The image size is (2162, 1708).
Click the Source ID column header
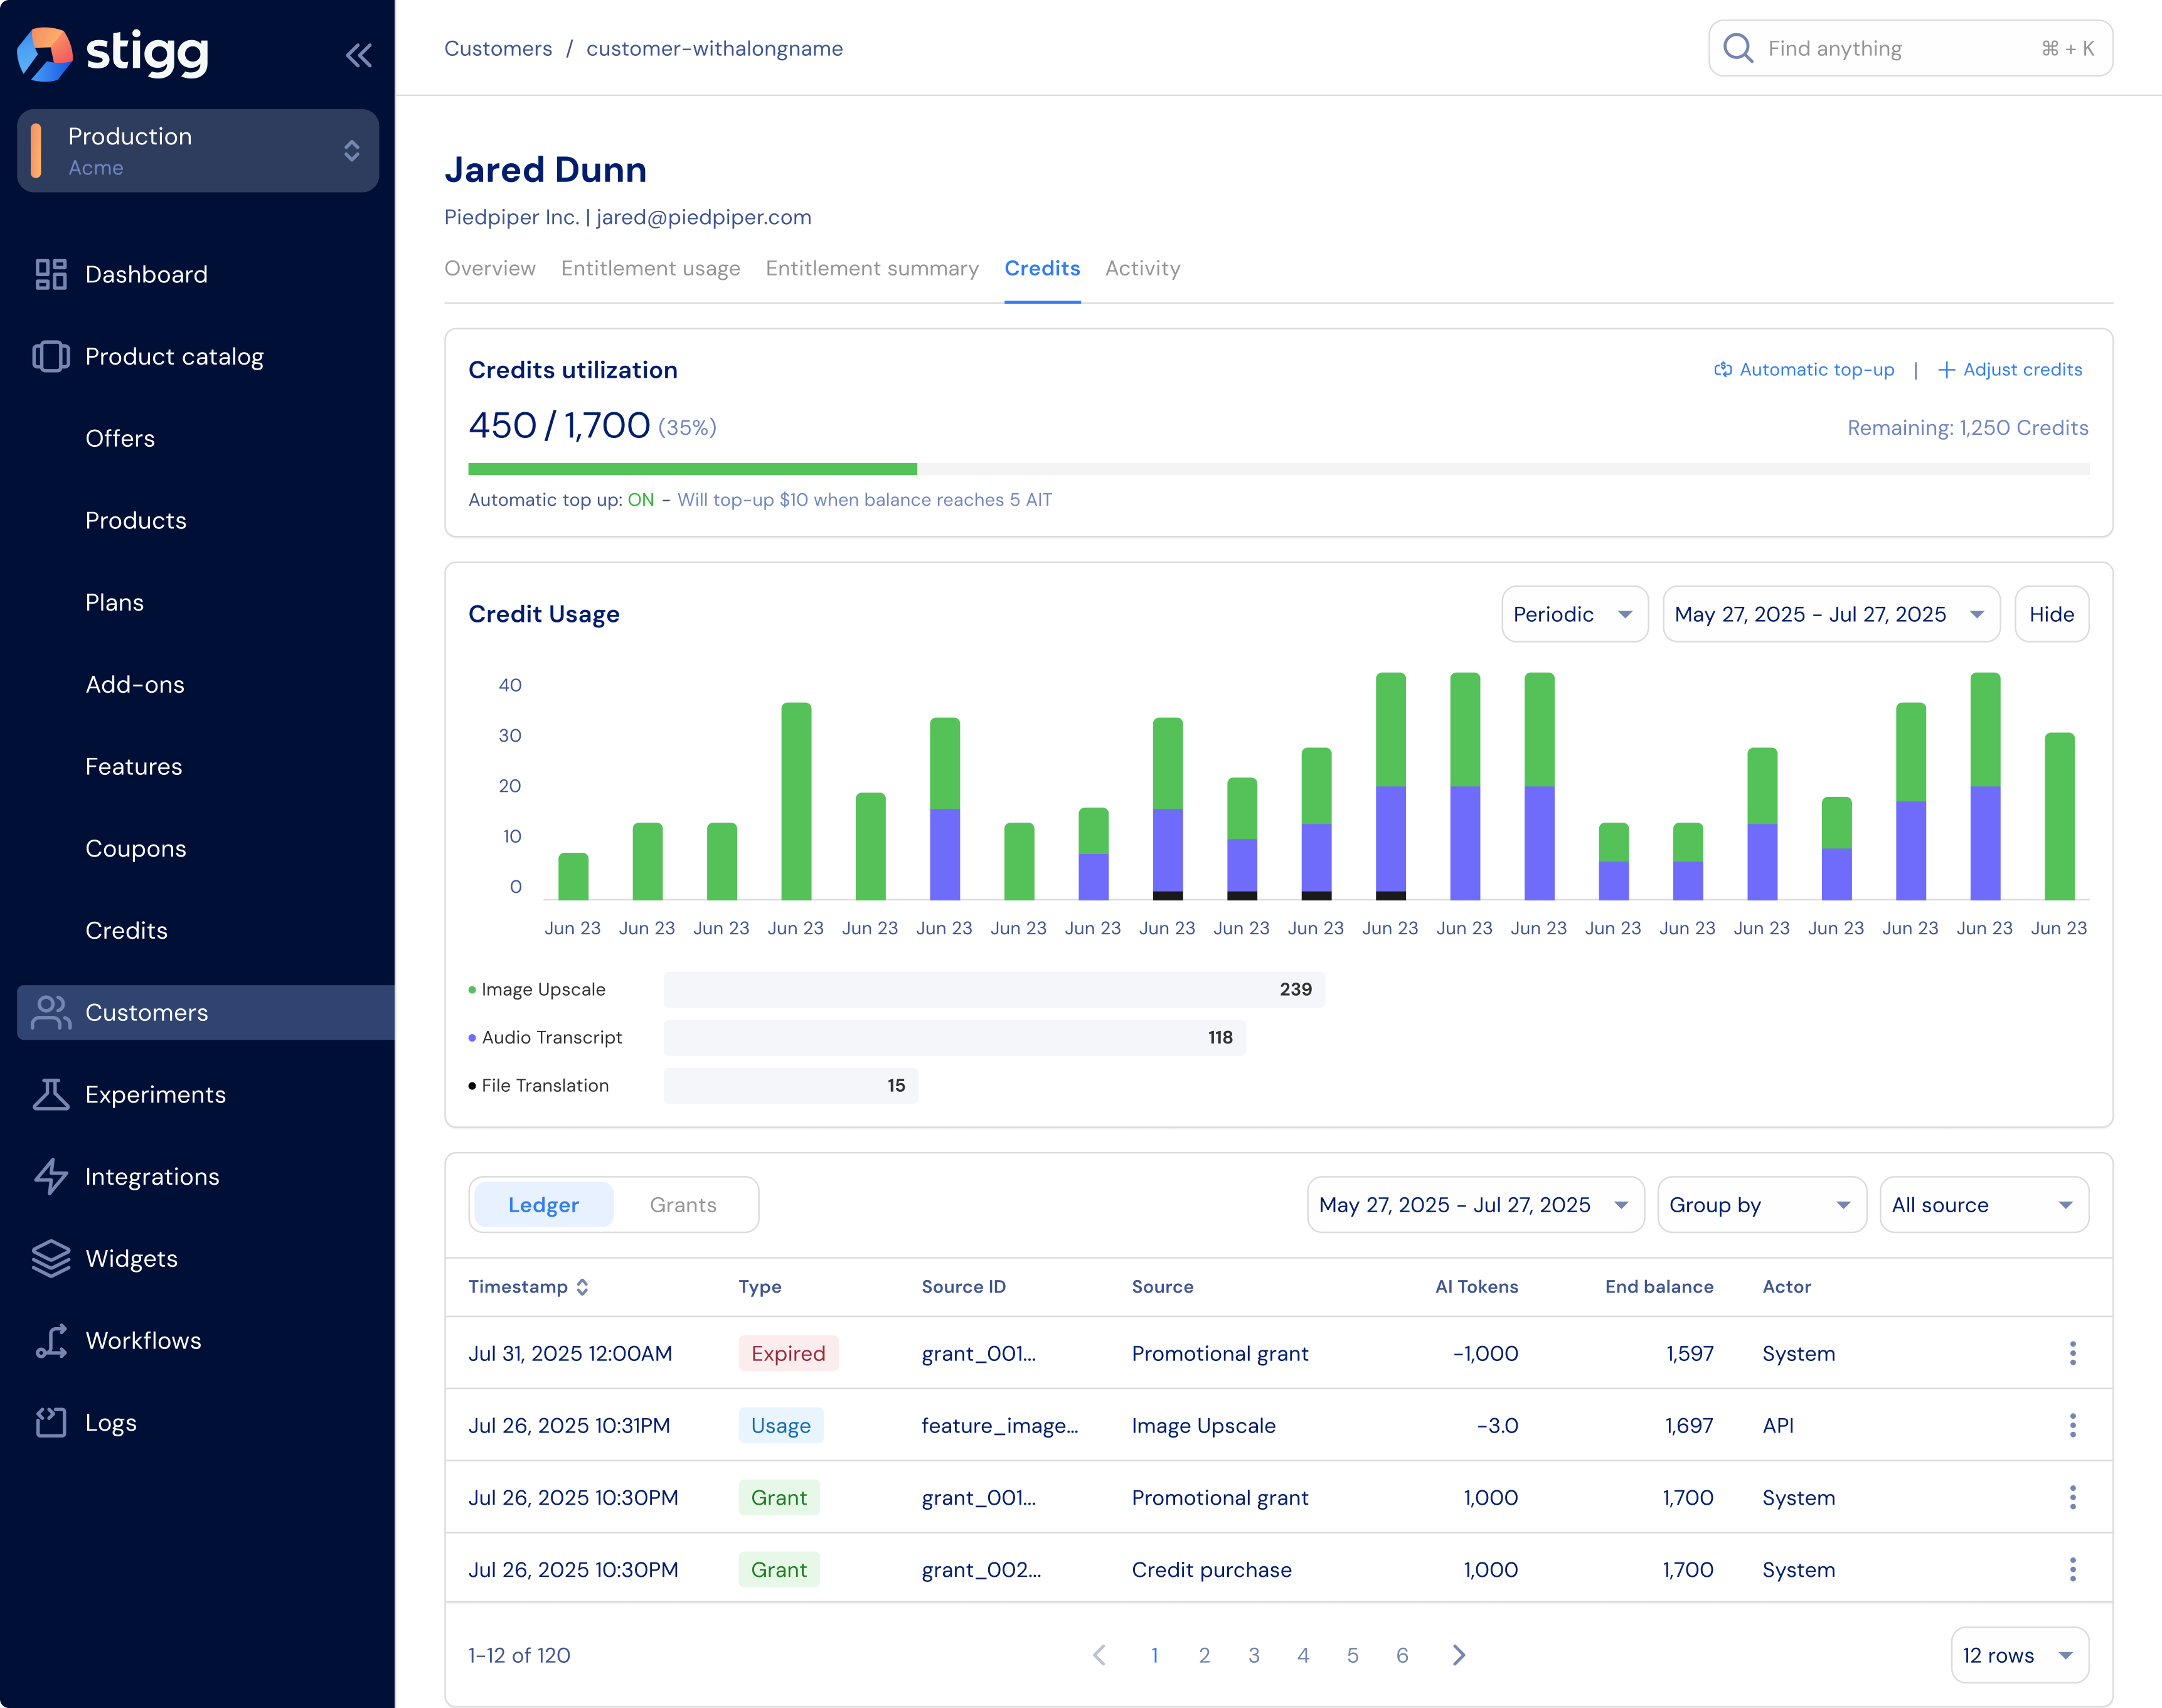(x=963, y=1287)
